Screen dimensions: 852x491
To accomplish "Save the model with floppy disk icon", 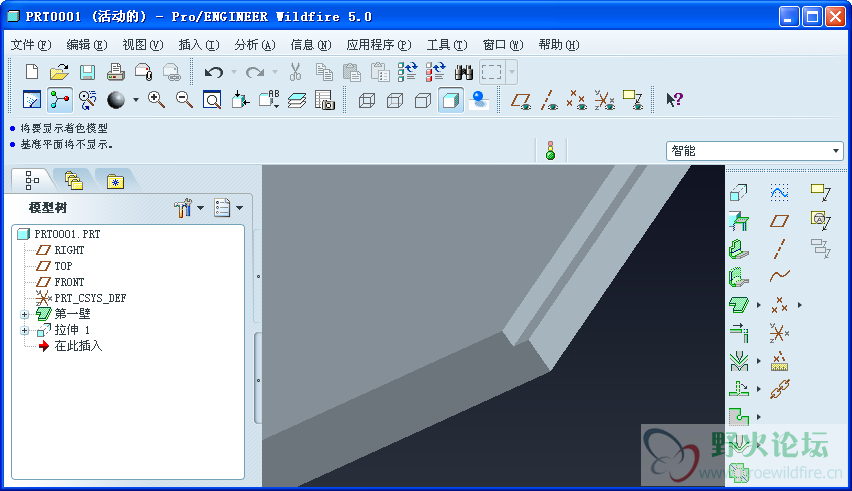I will [87, 72].
